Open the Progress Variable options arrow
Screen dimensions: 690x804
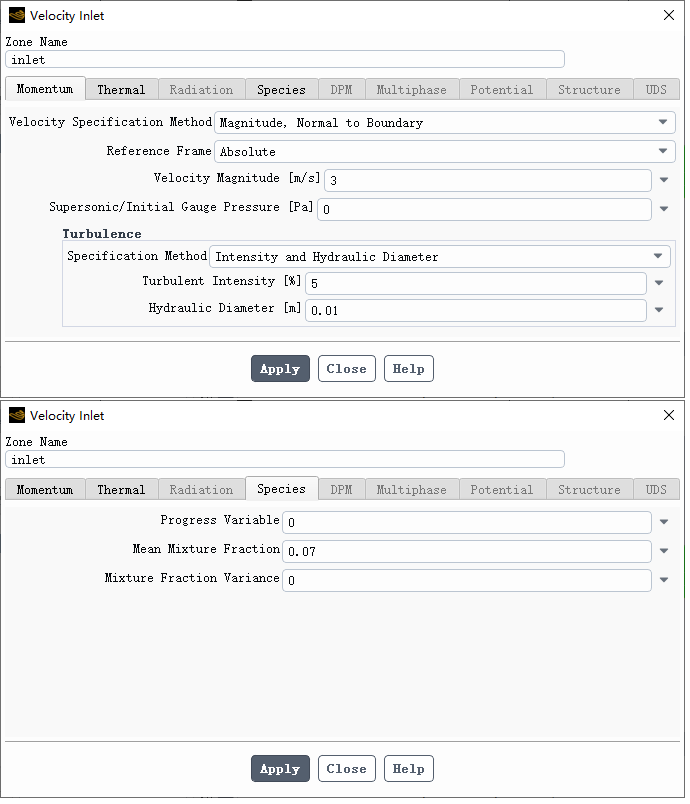coord(664,522)
